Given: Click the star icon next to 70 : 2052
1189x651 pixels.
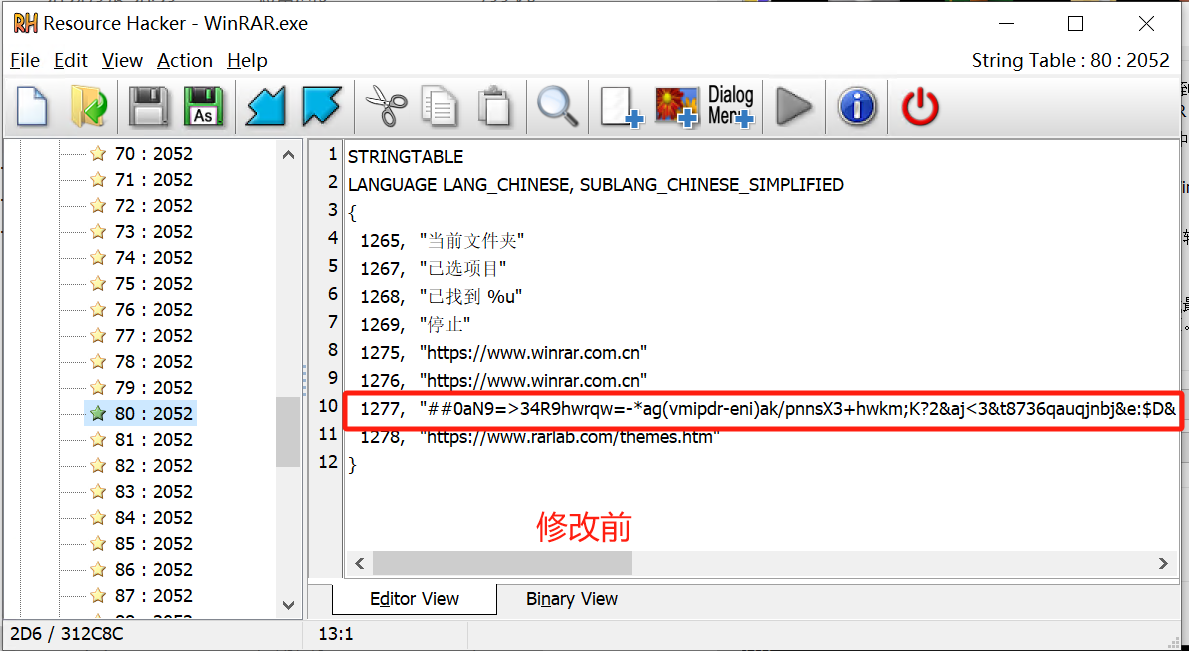Looking at the screenshot, I should point(98,154).
